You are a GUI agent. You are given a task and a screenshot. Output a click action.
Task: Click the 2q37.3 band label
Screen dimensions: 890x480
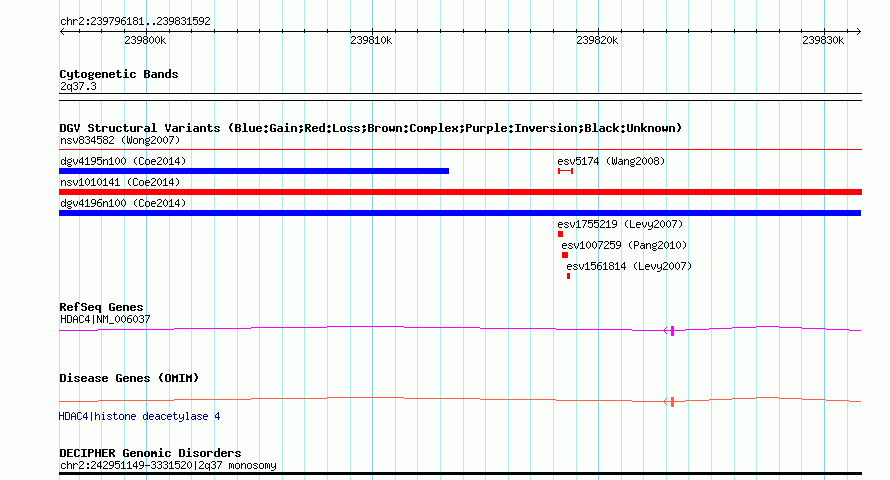click(78, 87)
